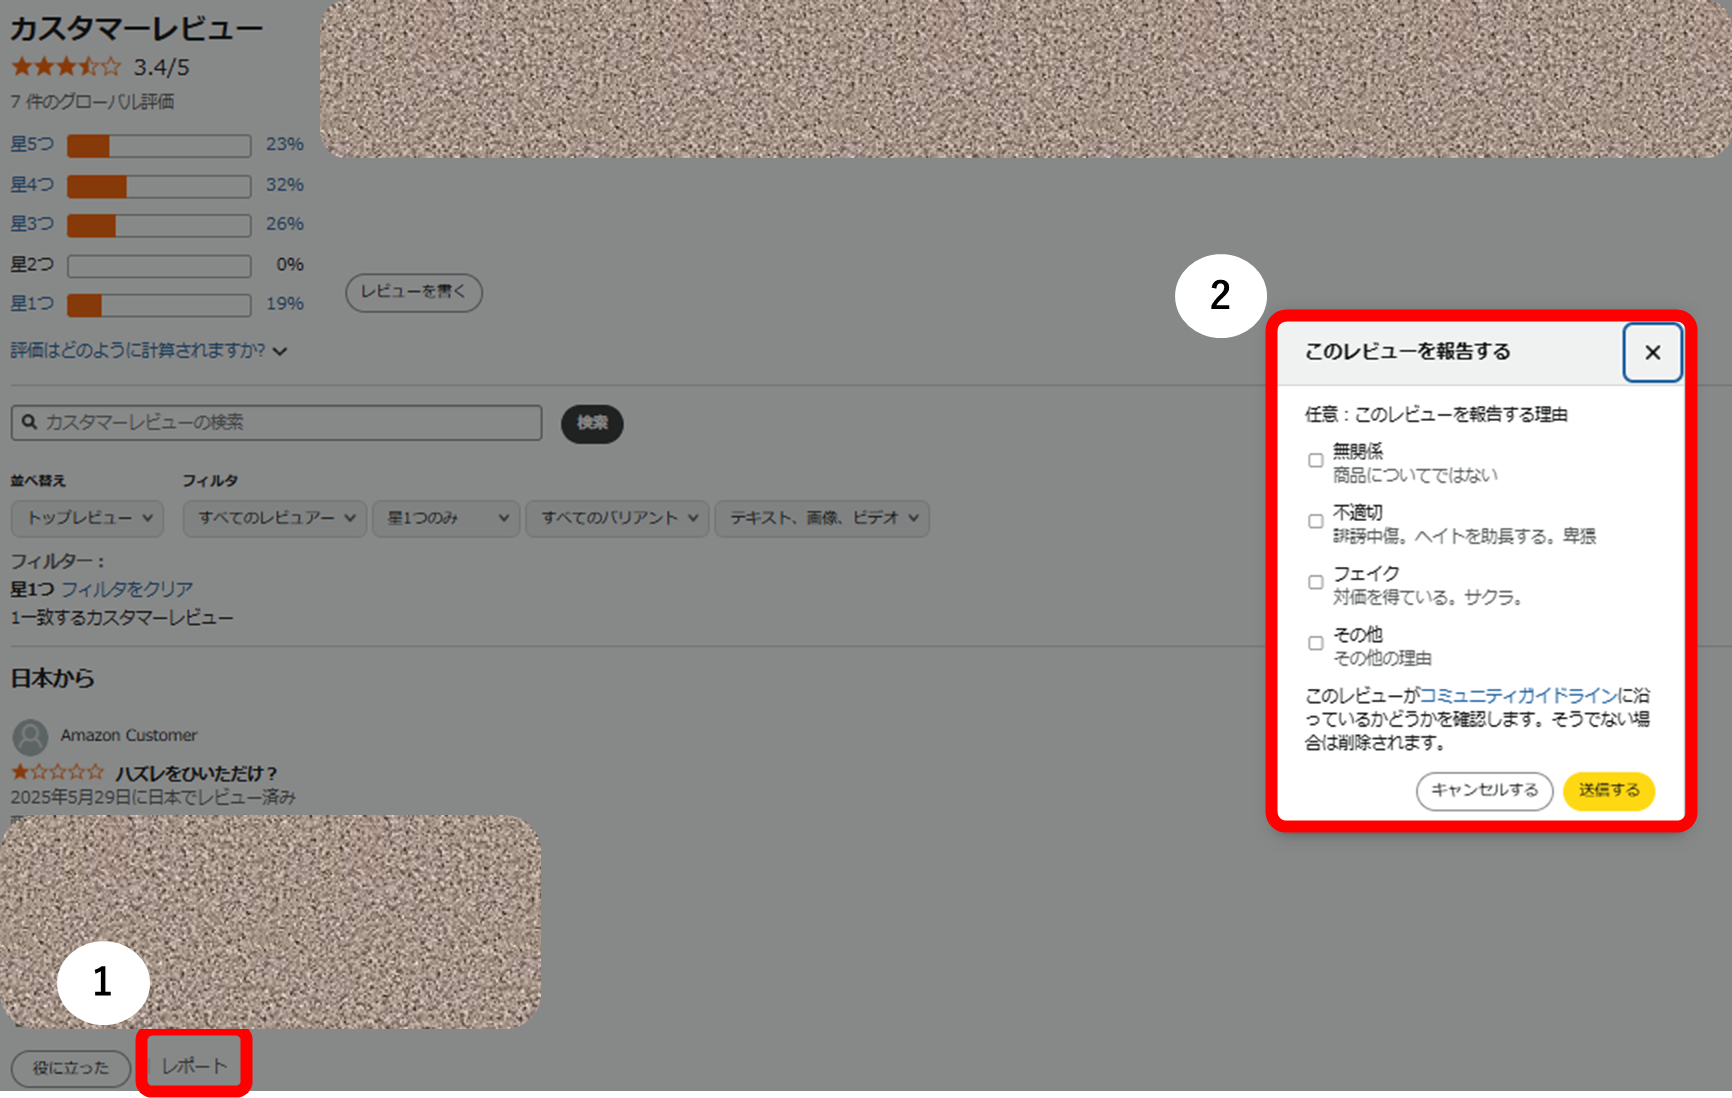This screenshot has height=1098, width=1732.
Task: Click the yellow 送信する button
Action: [x=1607, y=791]
